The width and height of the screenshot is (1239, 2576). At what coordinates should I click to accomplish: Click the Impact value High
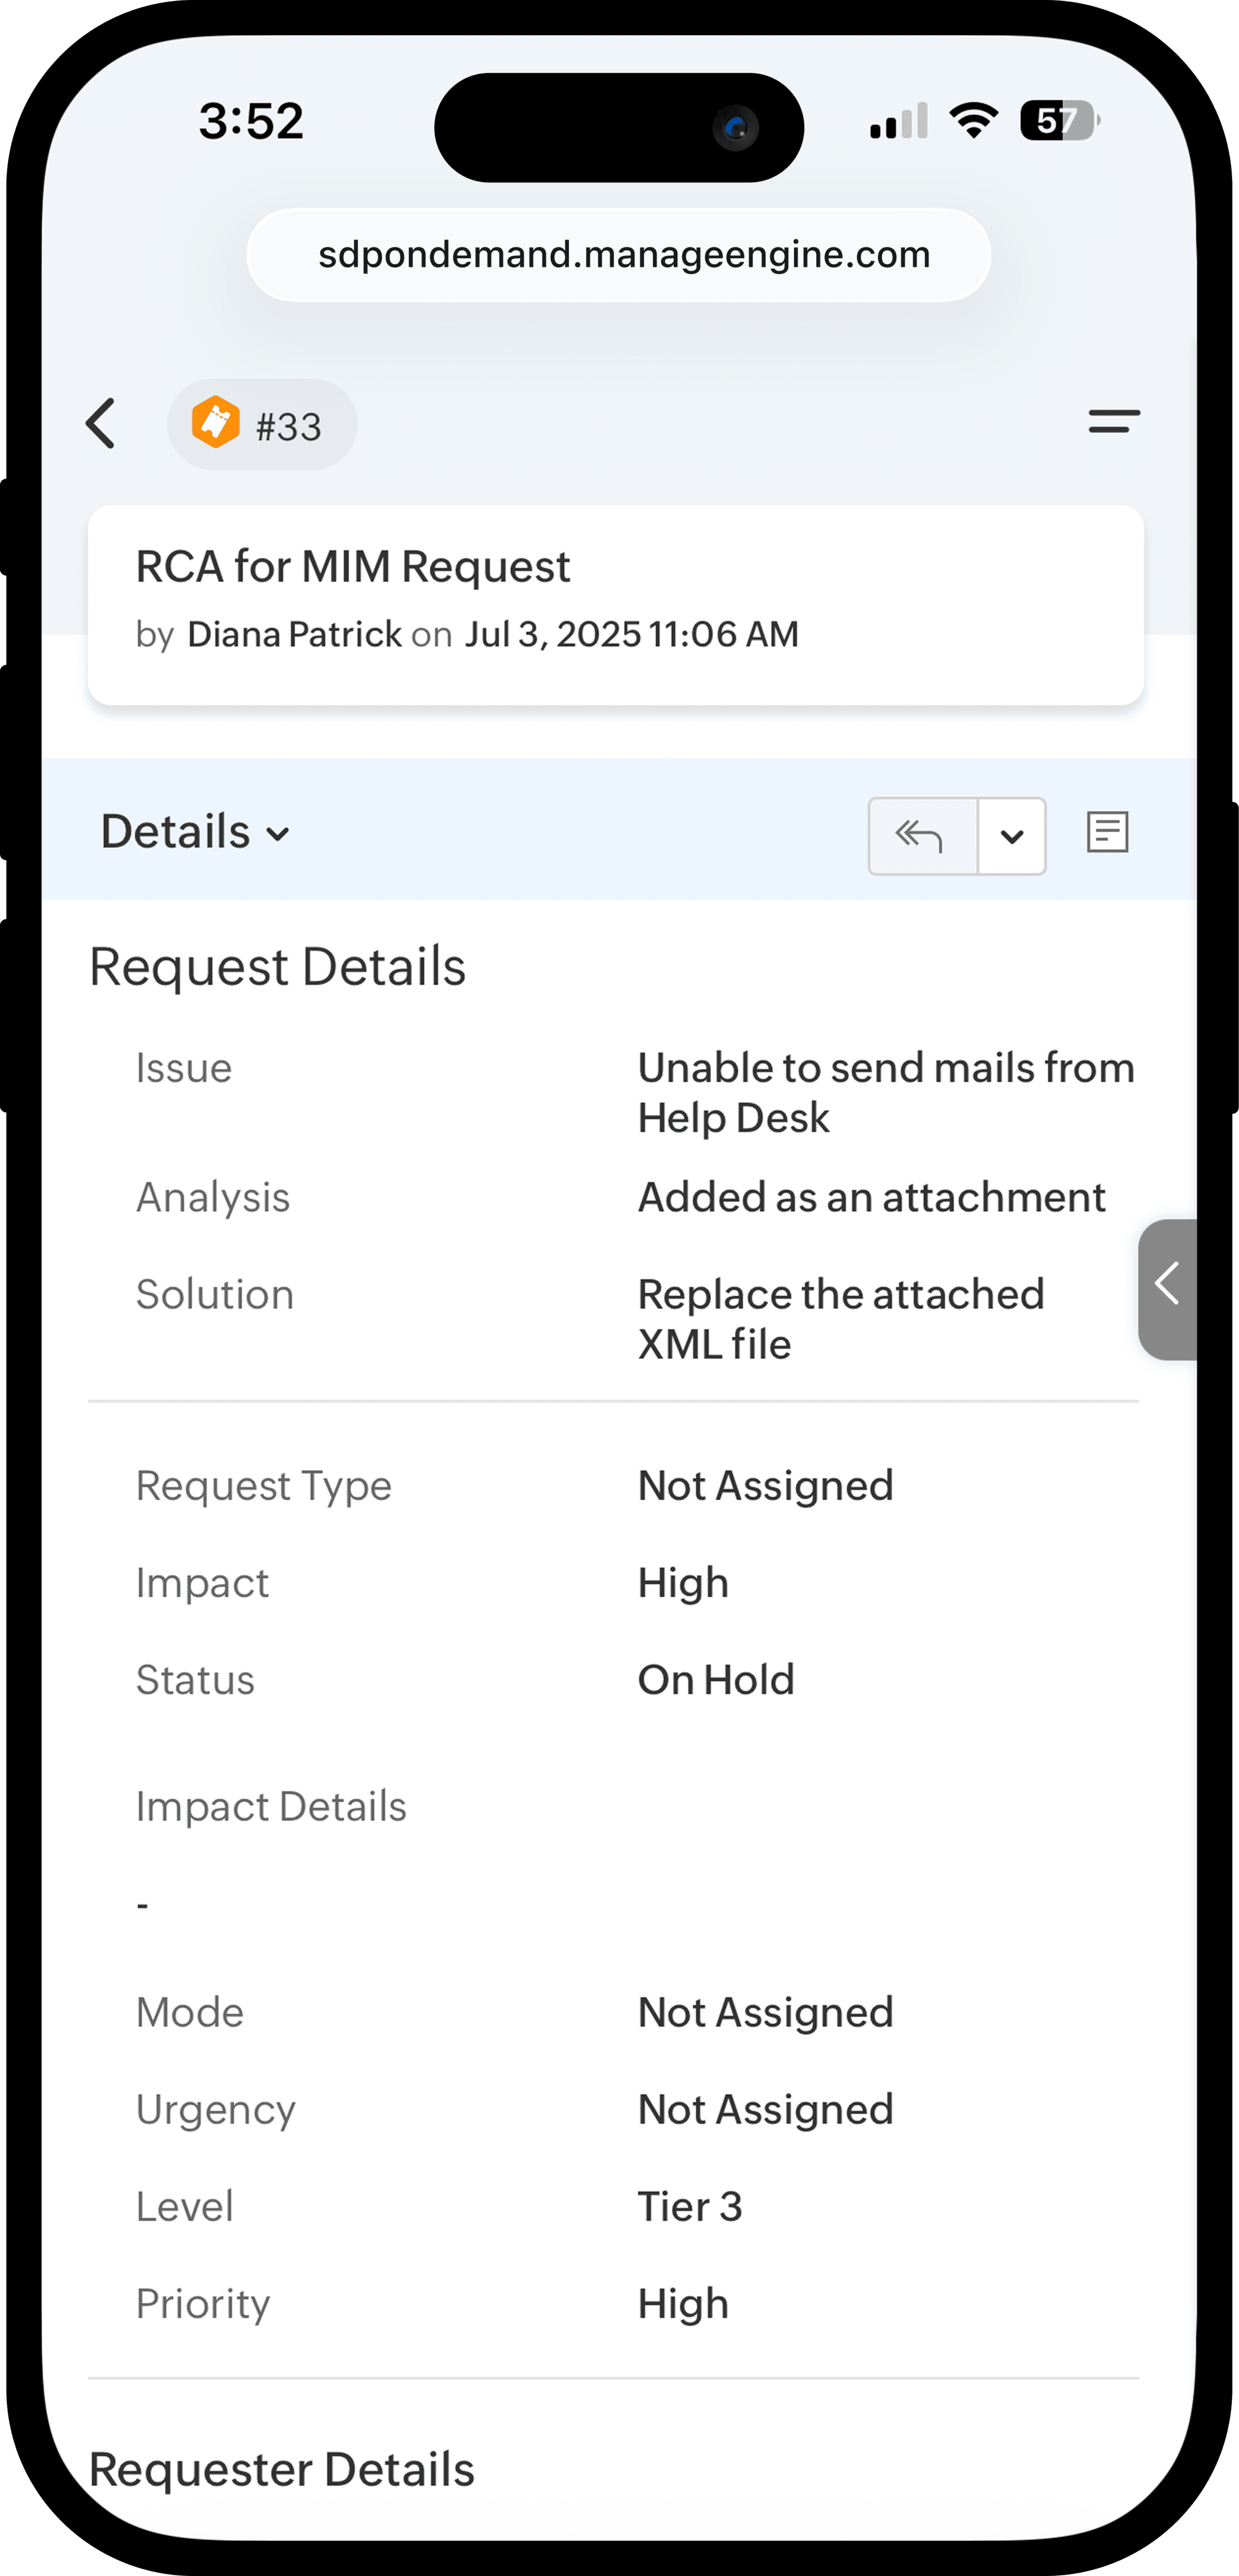tap(683, 1583)
